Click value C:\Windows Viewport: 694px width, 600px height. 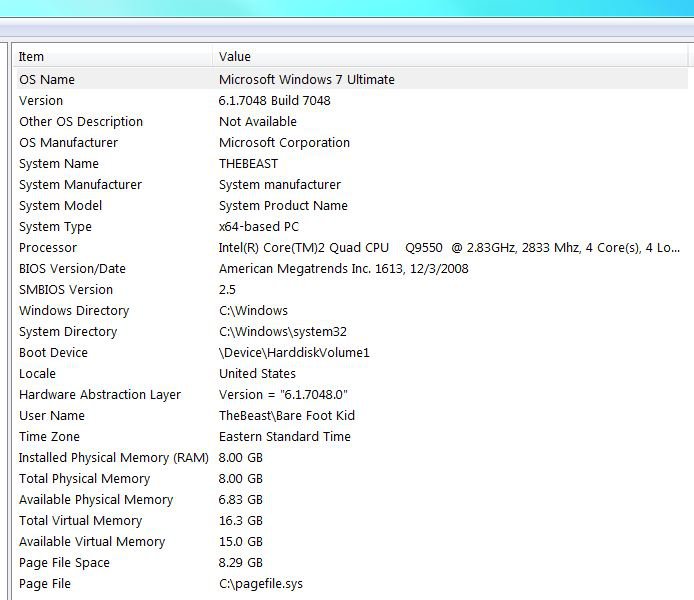253,311
